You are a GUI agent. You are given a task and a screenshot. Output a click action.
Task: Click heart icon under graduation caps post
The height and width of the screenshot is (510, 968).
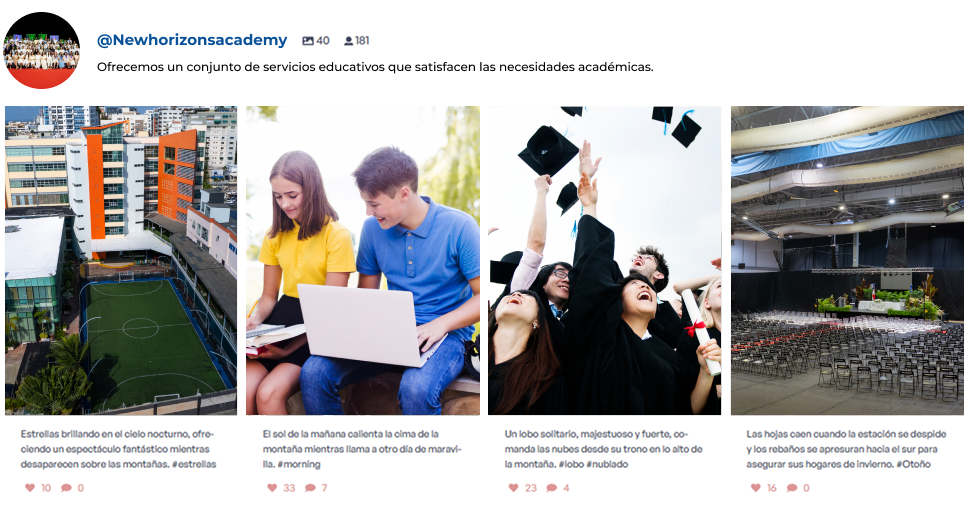513,488
